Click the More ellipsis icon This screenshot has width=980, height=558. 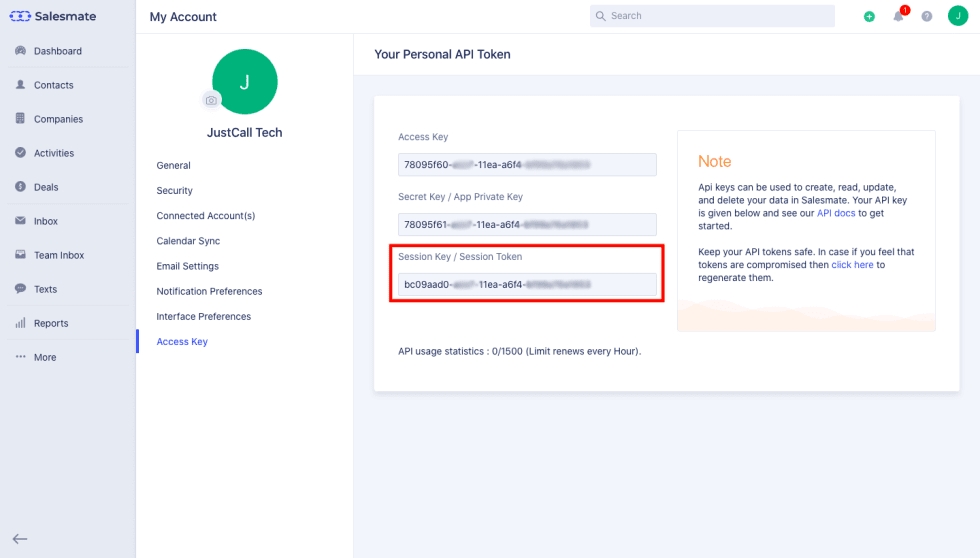click(21, 357)
